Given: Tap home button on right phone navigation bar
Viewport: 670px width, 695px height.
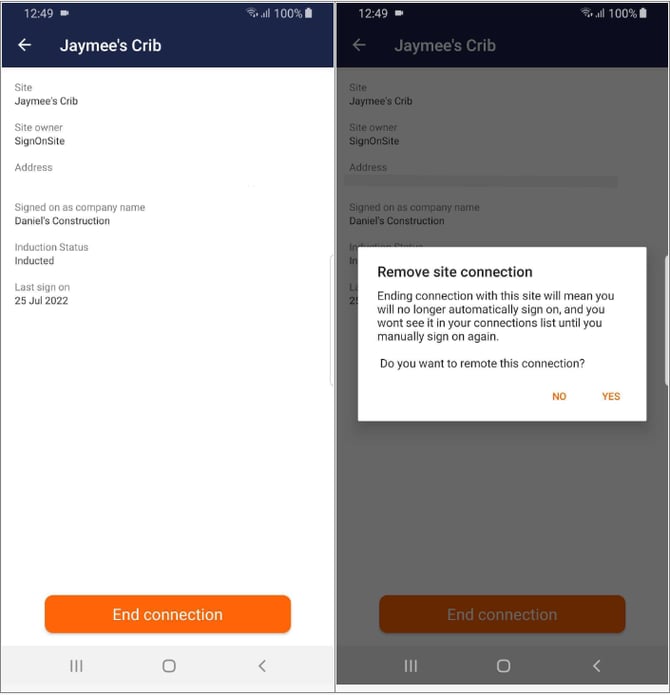Looking at the screenshot, I should click(503, 666).
